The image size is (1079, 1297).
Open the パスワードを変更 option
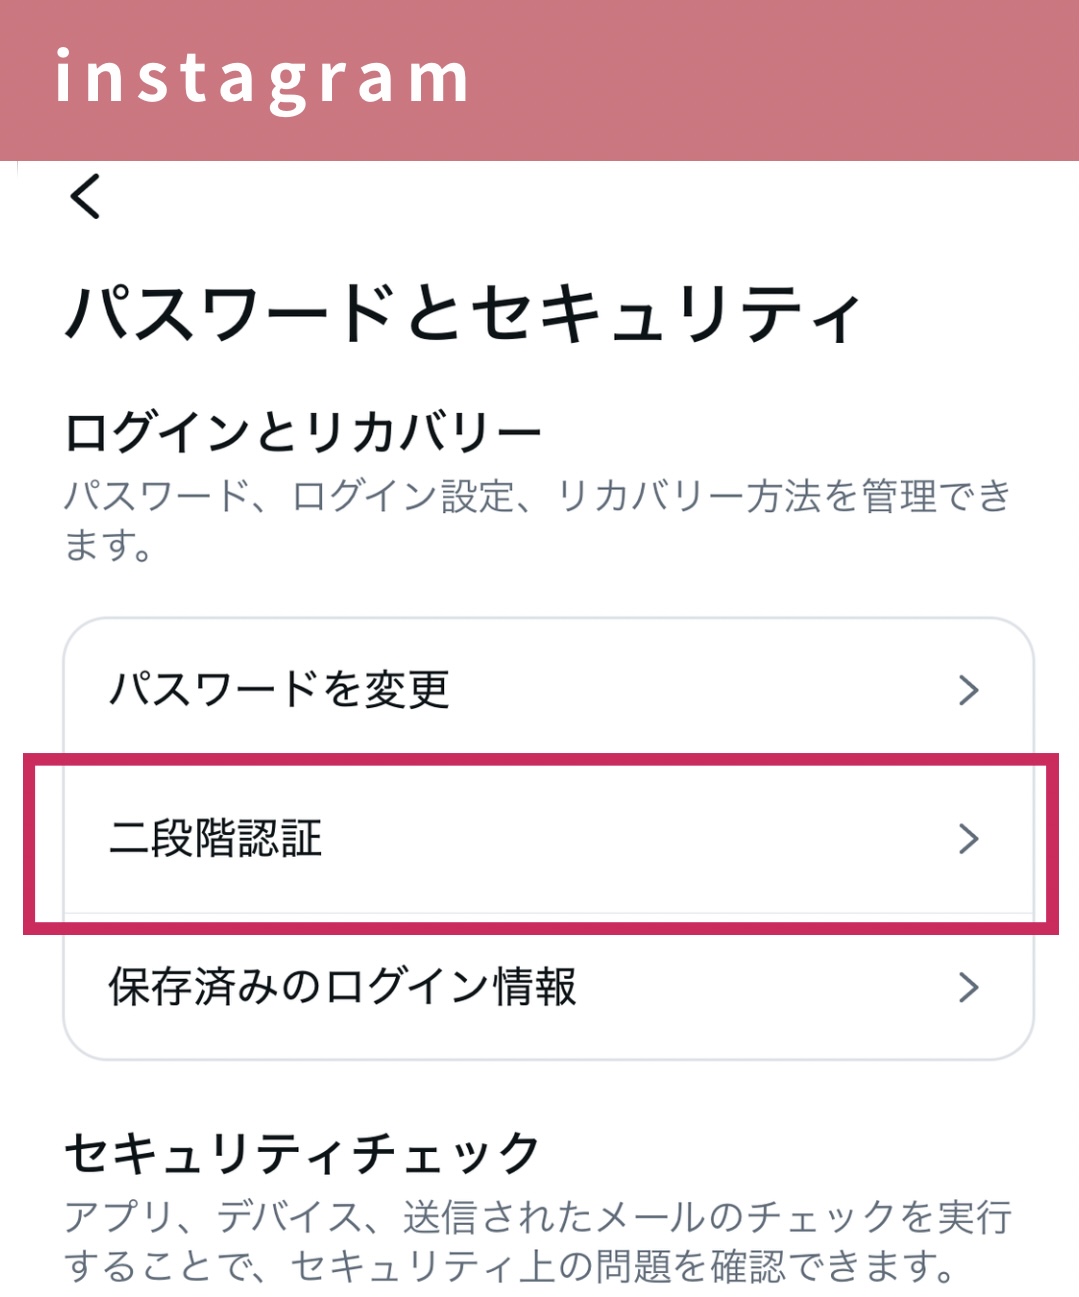tap(279, 689)
